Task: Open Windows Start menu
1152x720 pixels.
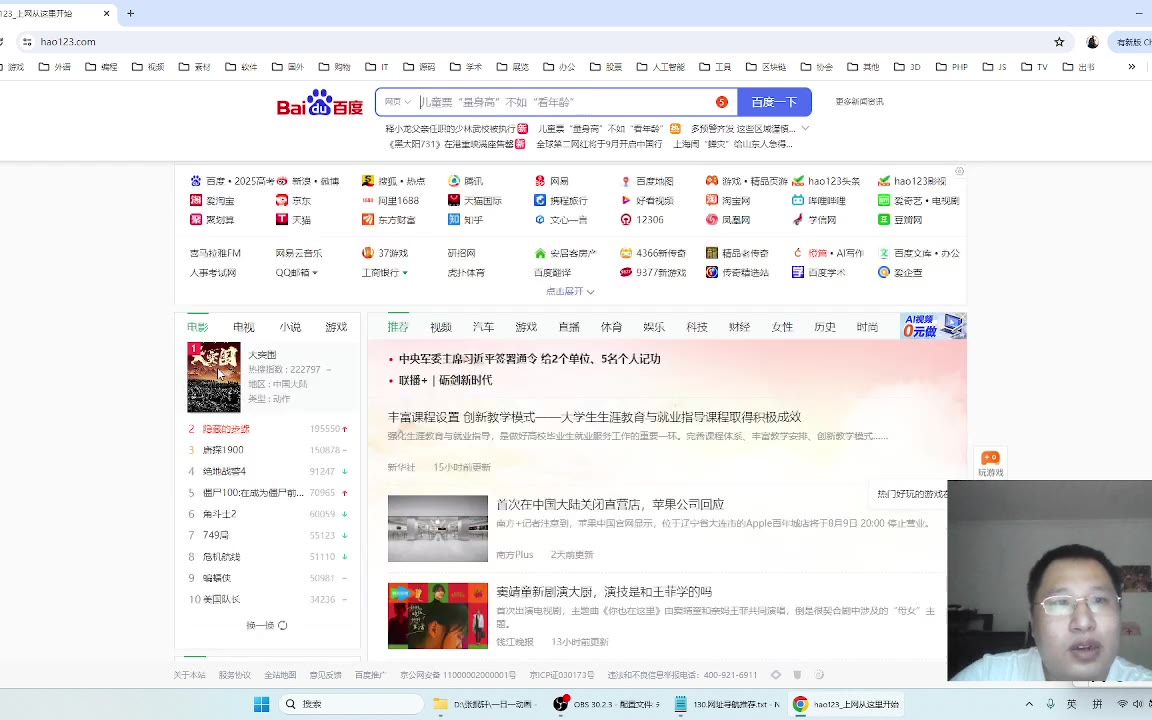Action: pyautogui.click(x=262, y=704)
